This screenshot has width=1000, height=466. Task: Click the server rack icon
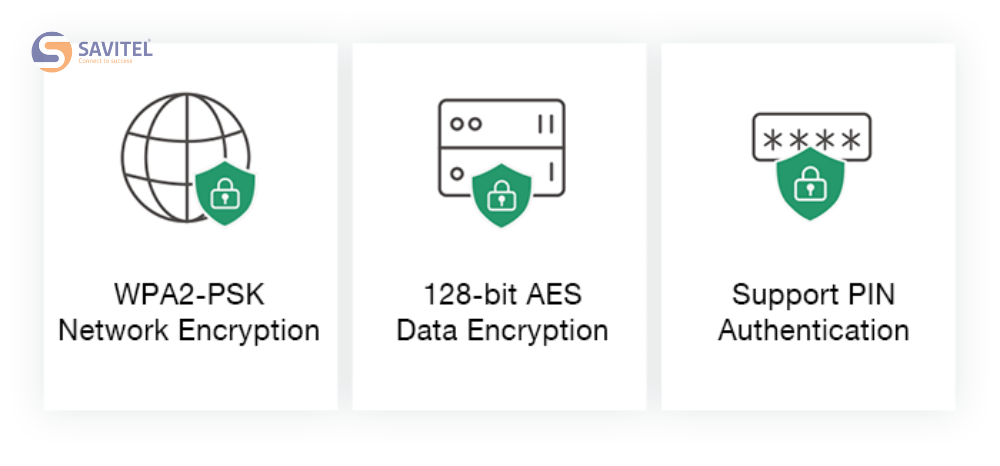(501, 147)
